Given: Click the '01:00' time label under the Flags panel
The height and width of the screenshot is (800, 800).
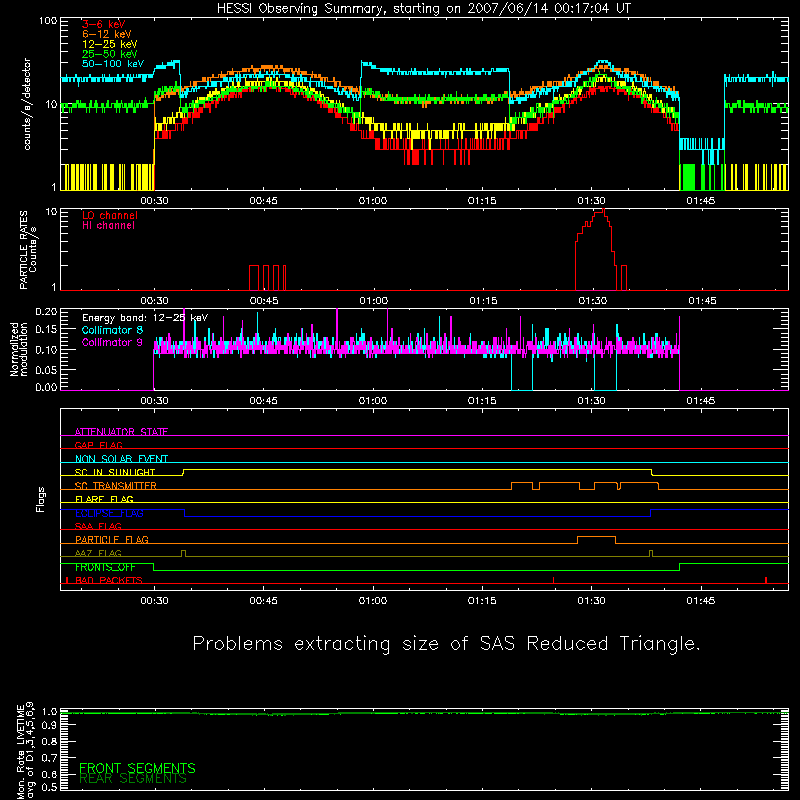Looking at the screenshot, I should (x=373, y=601).
